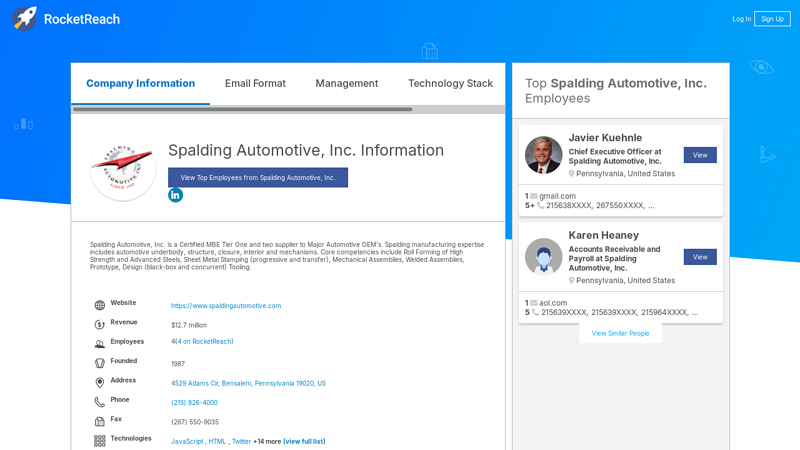The image size is (800, 450).
Task: Click the 4 on RocketReach link
Action: [x=204, y=341]
